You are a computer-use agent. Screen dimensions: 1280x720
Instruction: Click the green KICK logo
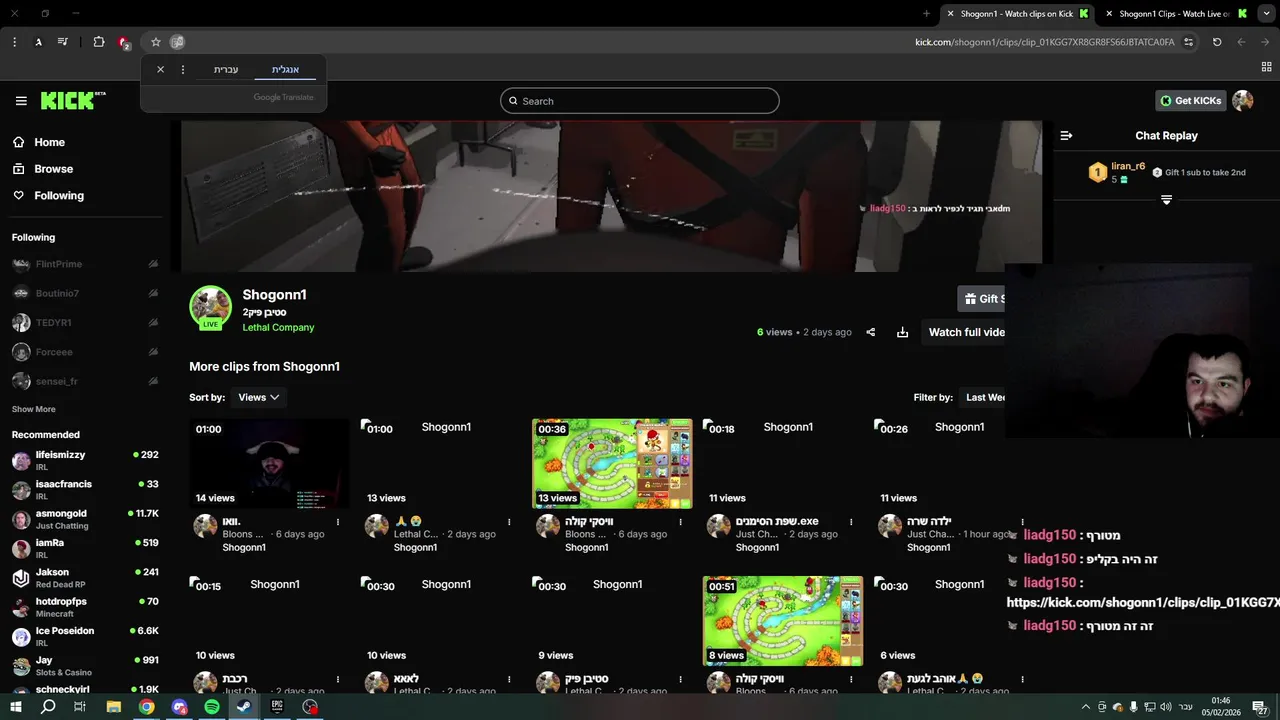click(x=72, y=100)
